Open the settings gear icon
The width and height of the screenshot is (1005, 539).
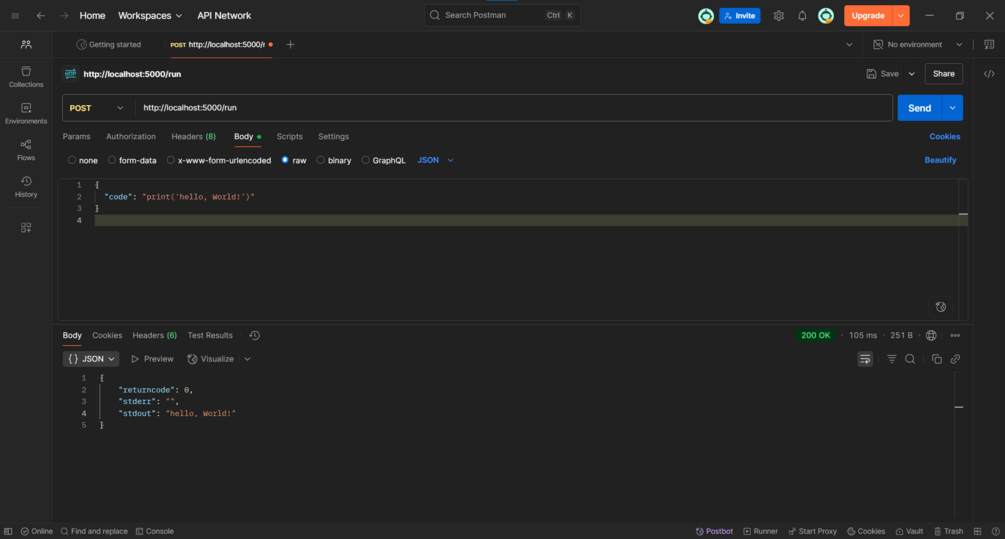point(778,15)
